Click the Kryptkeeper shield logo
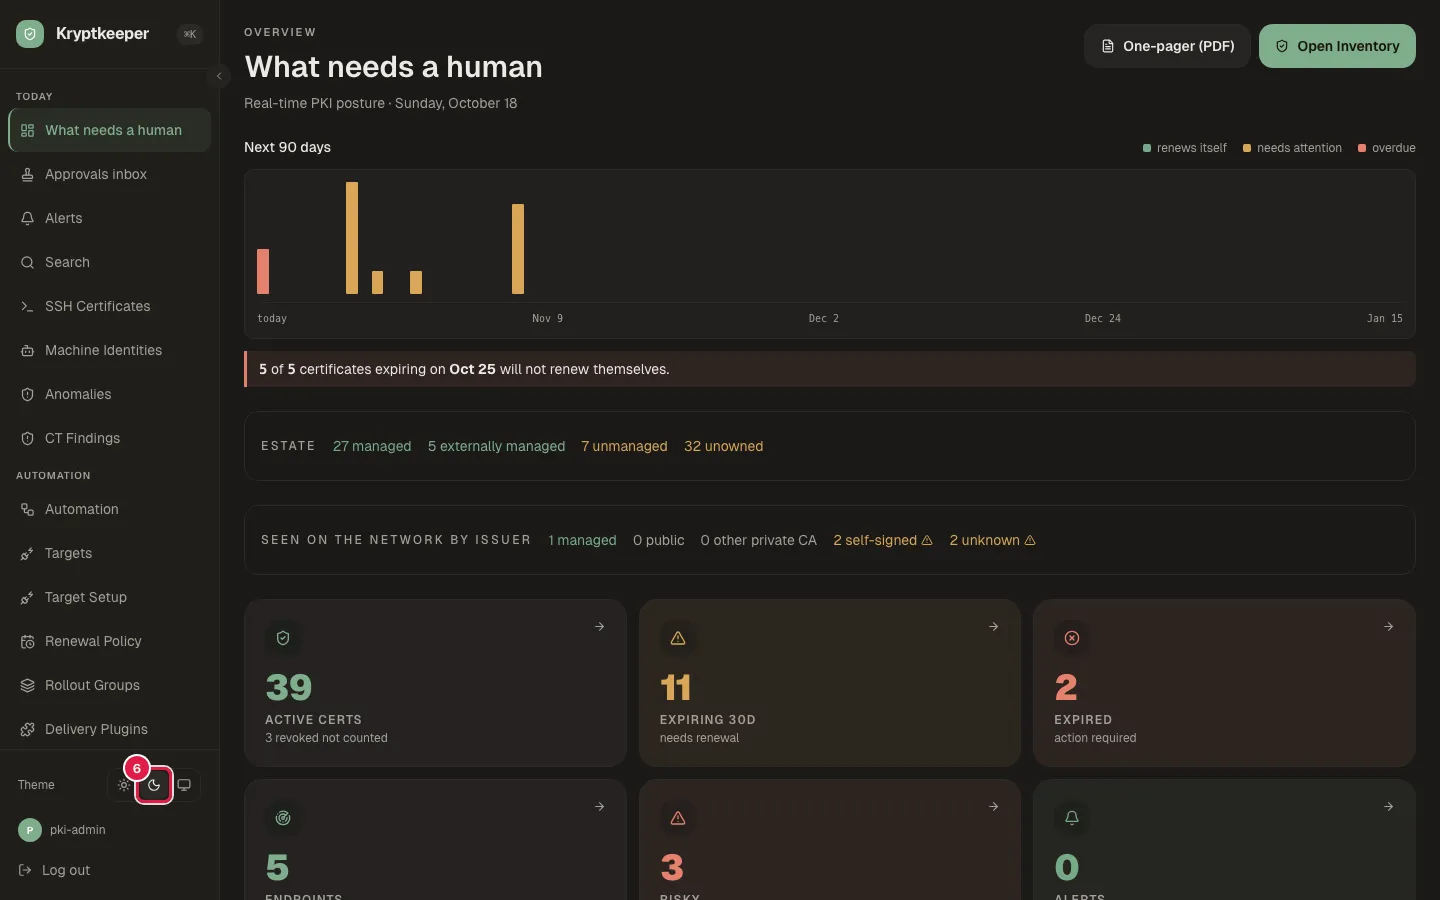The height and width of the screenshot is (900, 1440). point(30,34)
